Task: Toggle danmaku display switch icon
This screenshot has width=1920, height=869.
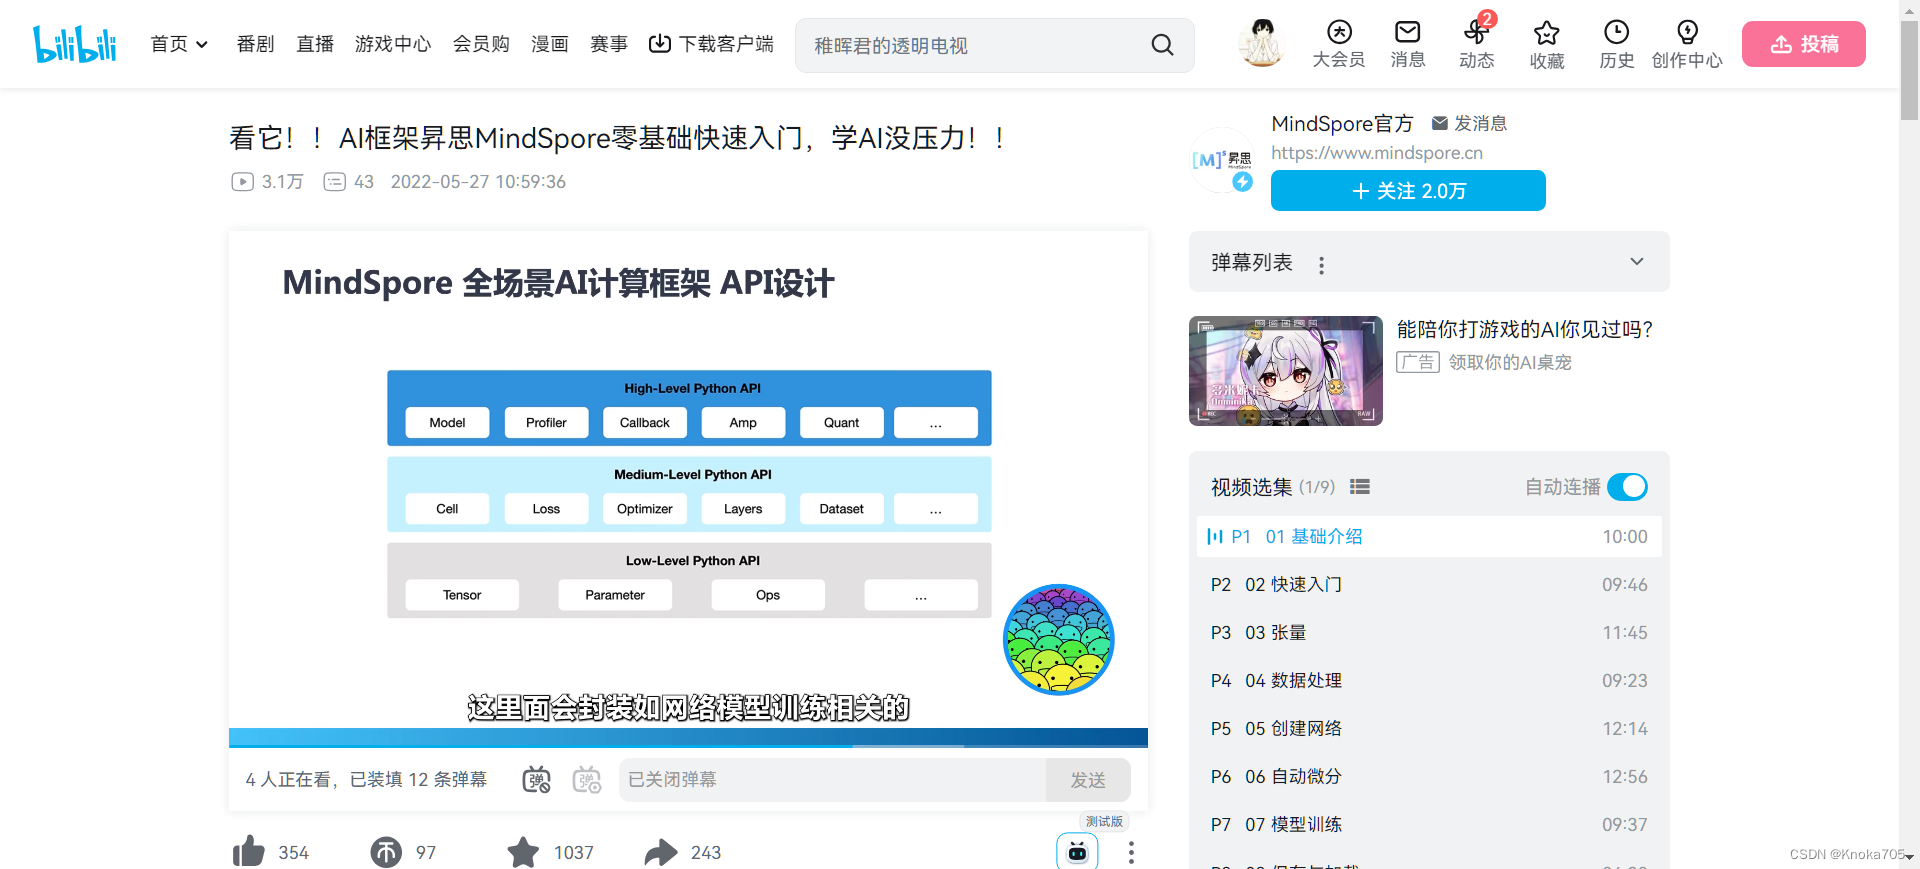Action: pos(537,780)
